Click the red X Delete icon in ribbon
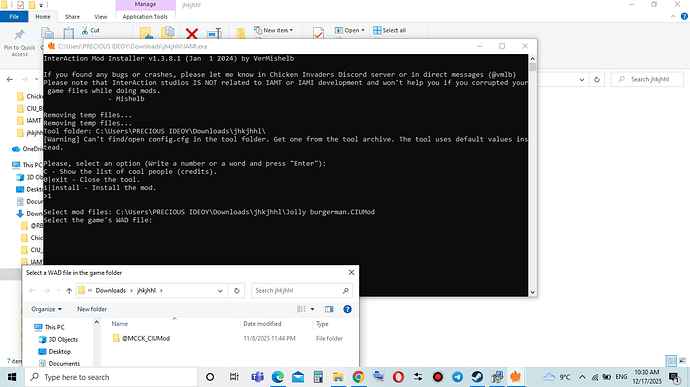 [192, 33]
